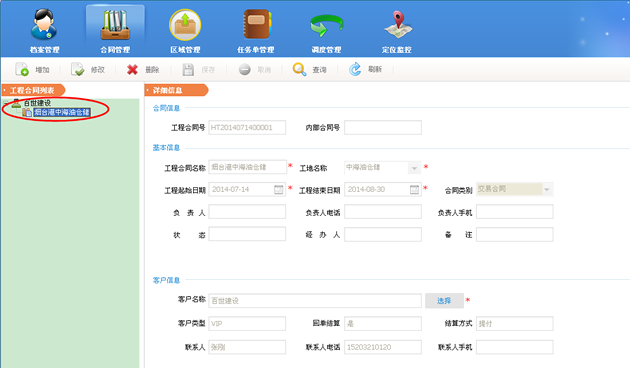The height and width of the screenshot is (368, 630).
Task: Open the 定位监控 map pin icon
Action: [x=397, y=24]
